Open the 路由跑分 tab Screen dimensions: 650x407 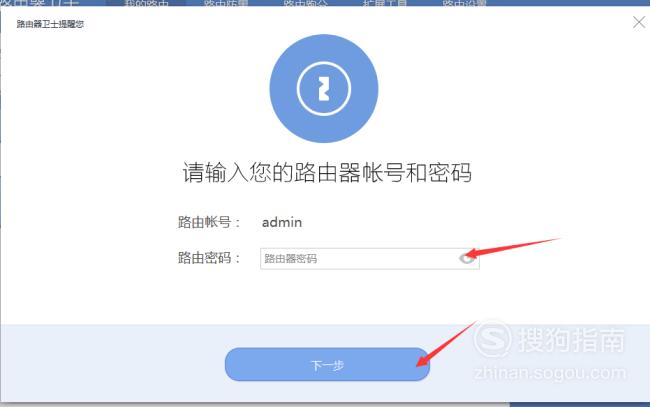pos(306,3)
